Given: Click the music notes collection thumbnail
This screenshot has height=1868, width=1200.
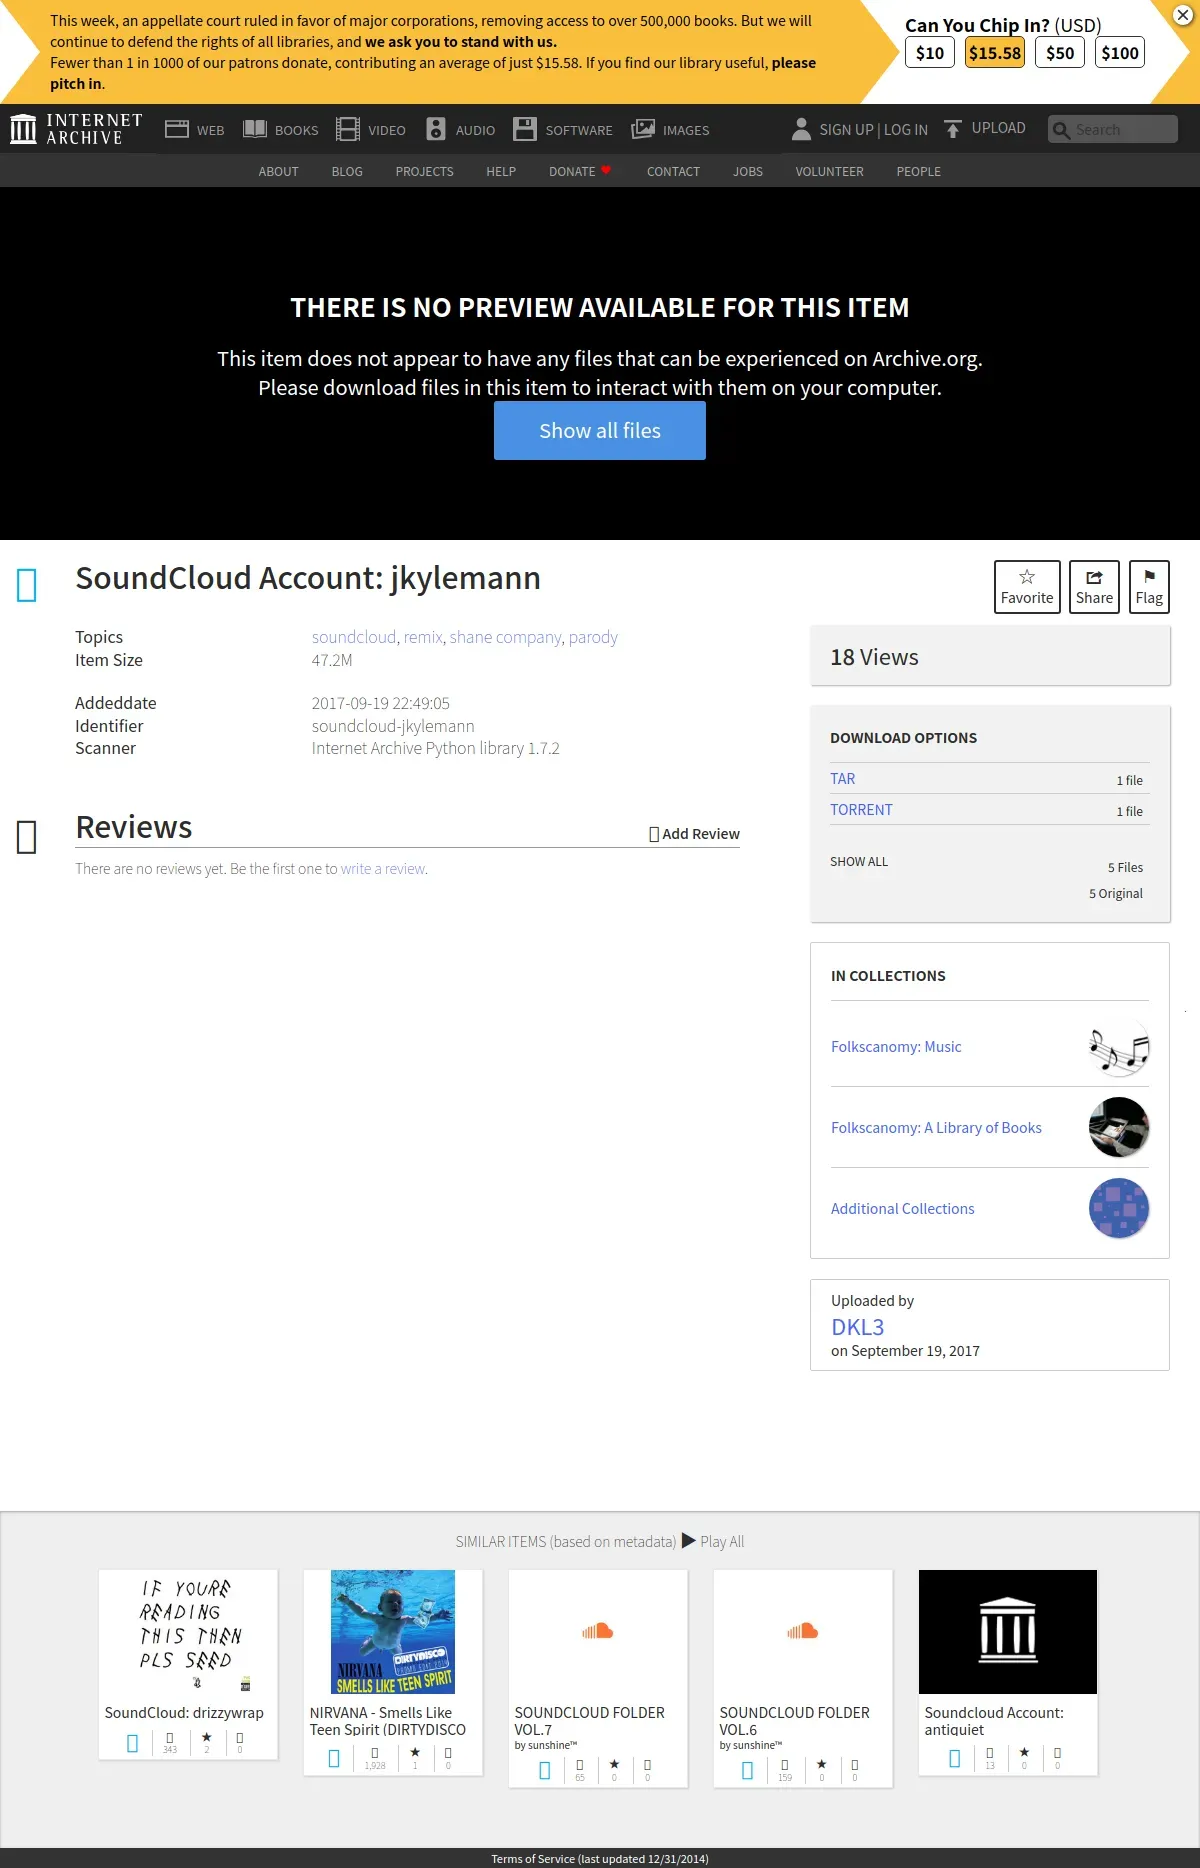Looking at the screenshot, I should point(1119,1047).
